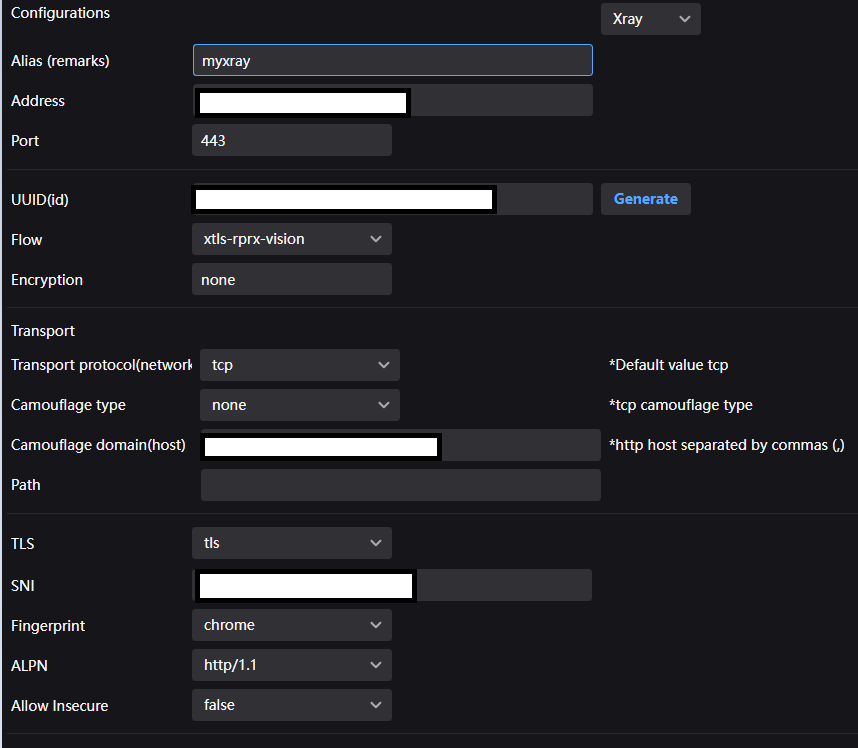Expand the Fingerprint chrome dropdown

point(291,625)
